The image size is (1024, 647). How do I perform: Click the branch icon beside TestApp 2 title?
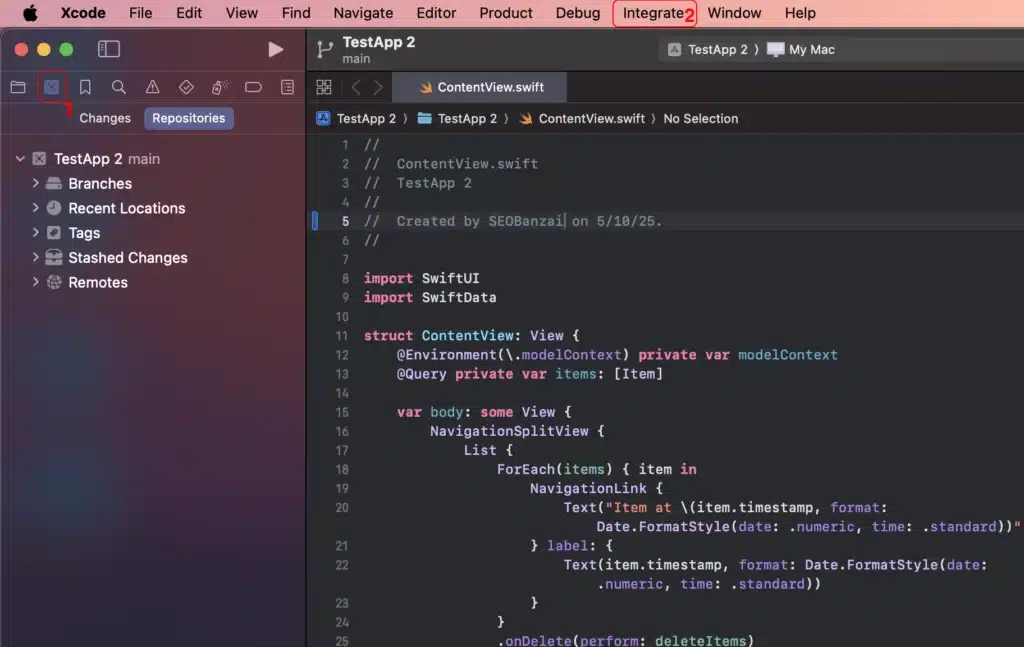point(325,49)
